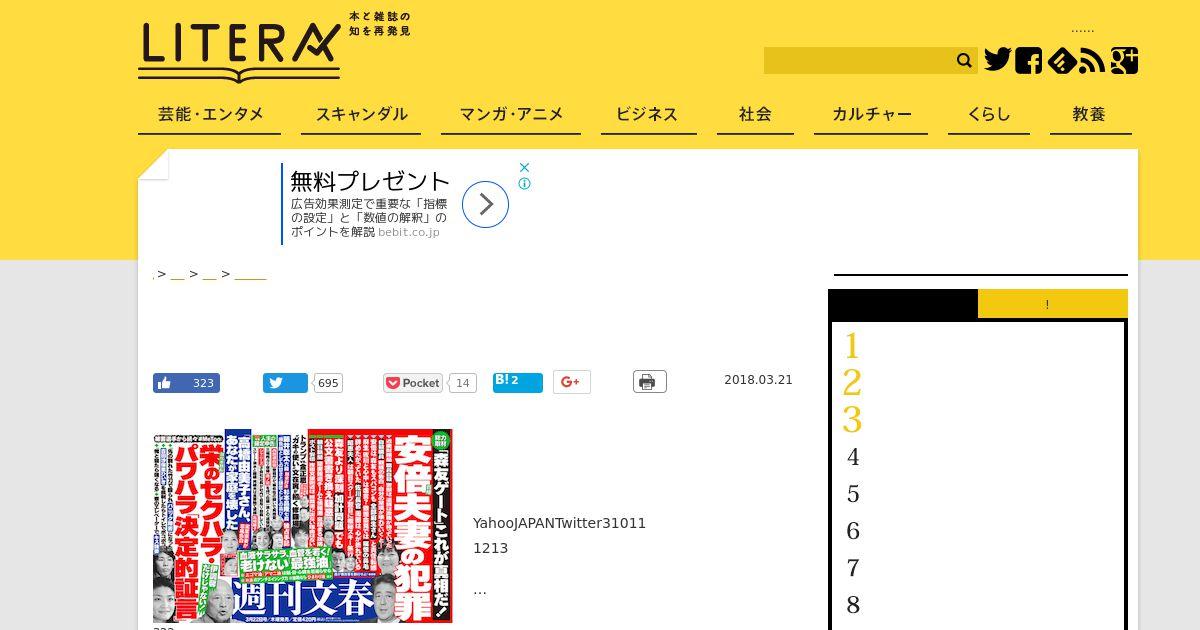The width and height of the screenshot is (1200, 630).
Task: Open the RSS feed icon
Action: (x=1092, y=61)
